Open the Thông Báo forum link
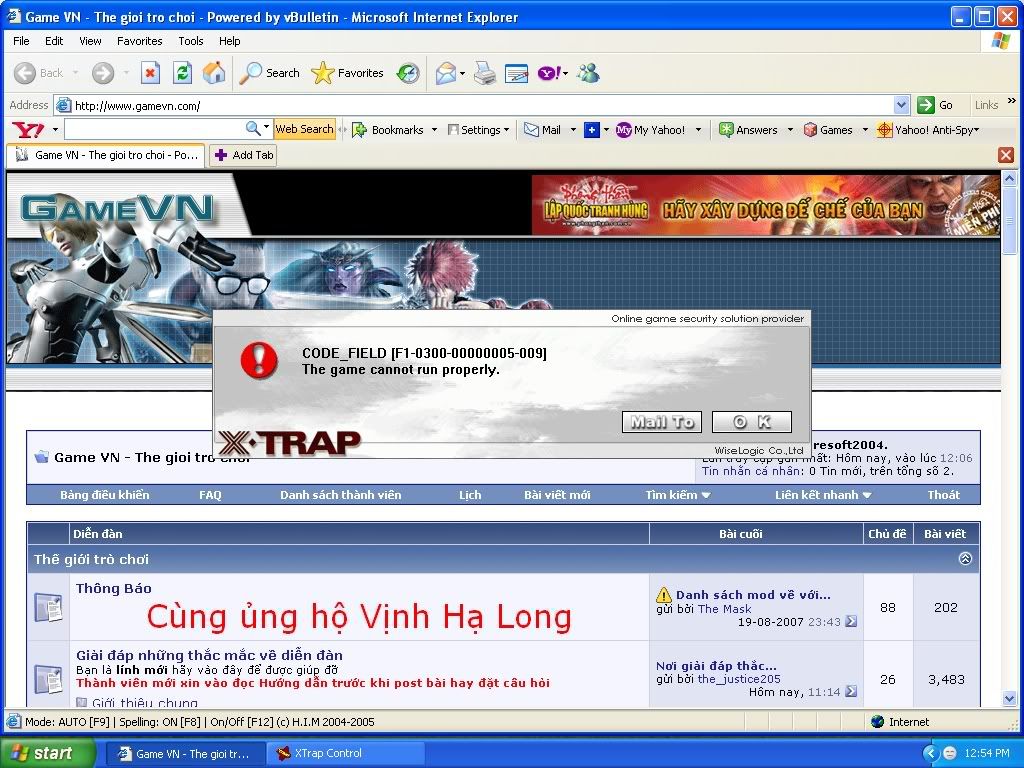1024x768 pixels. pyautogui.click(x=114, y=588)
